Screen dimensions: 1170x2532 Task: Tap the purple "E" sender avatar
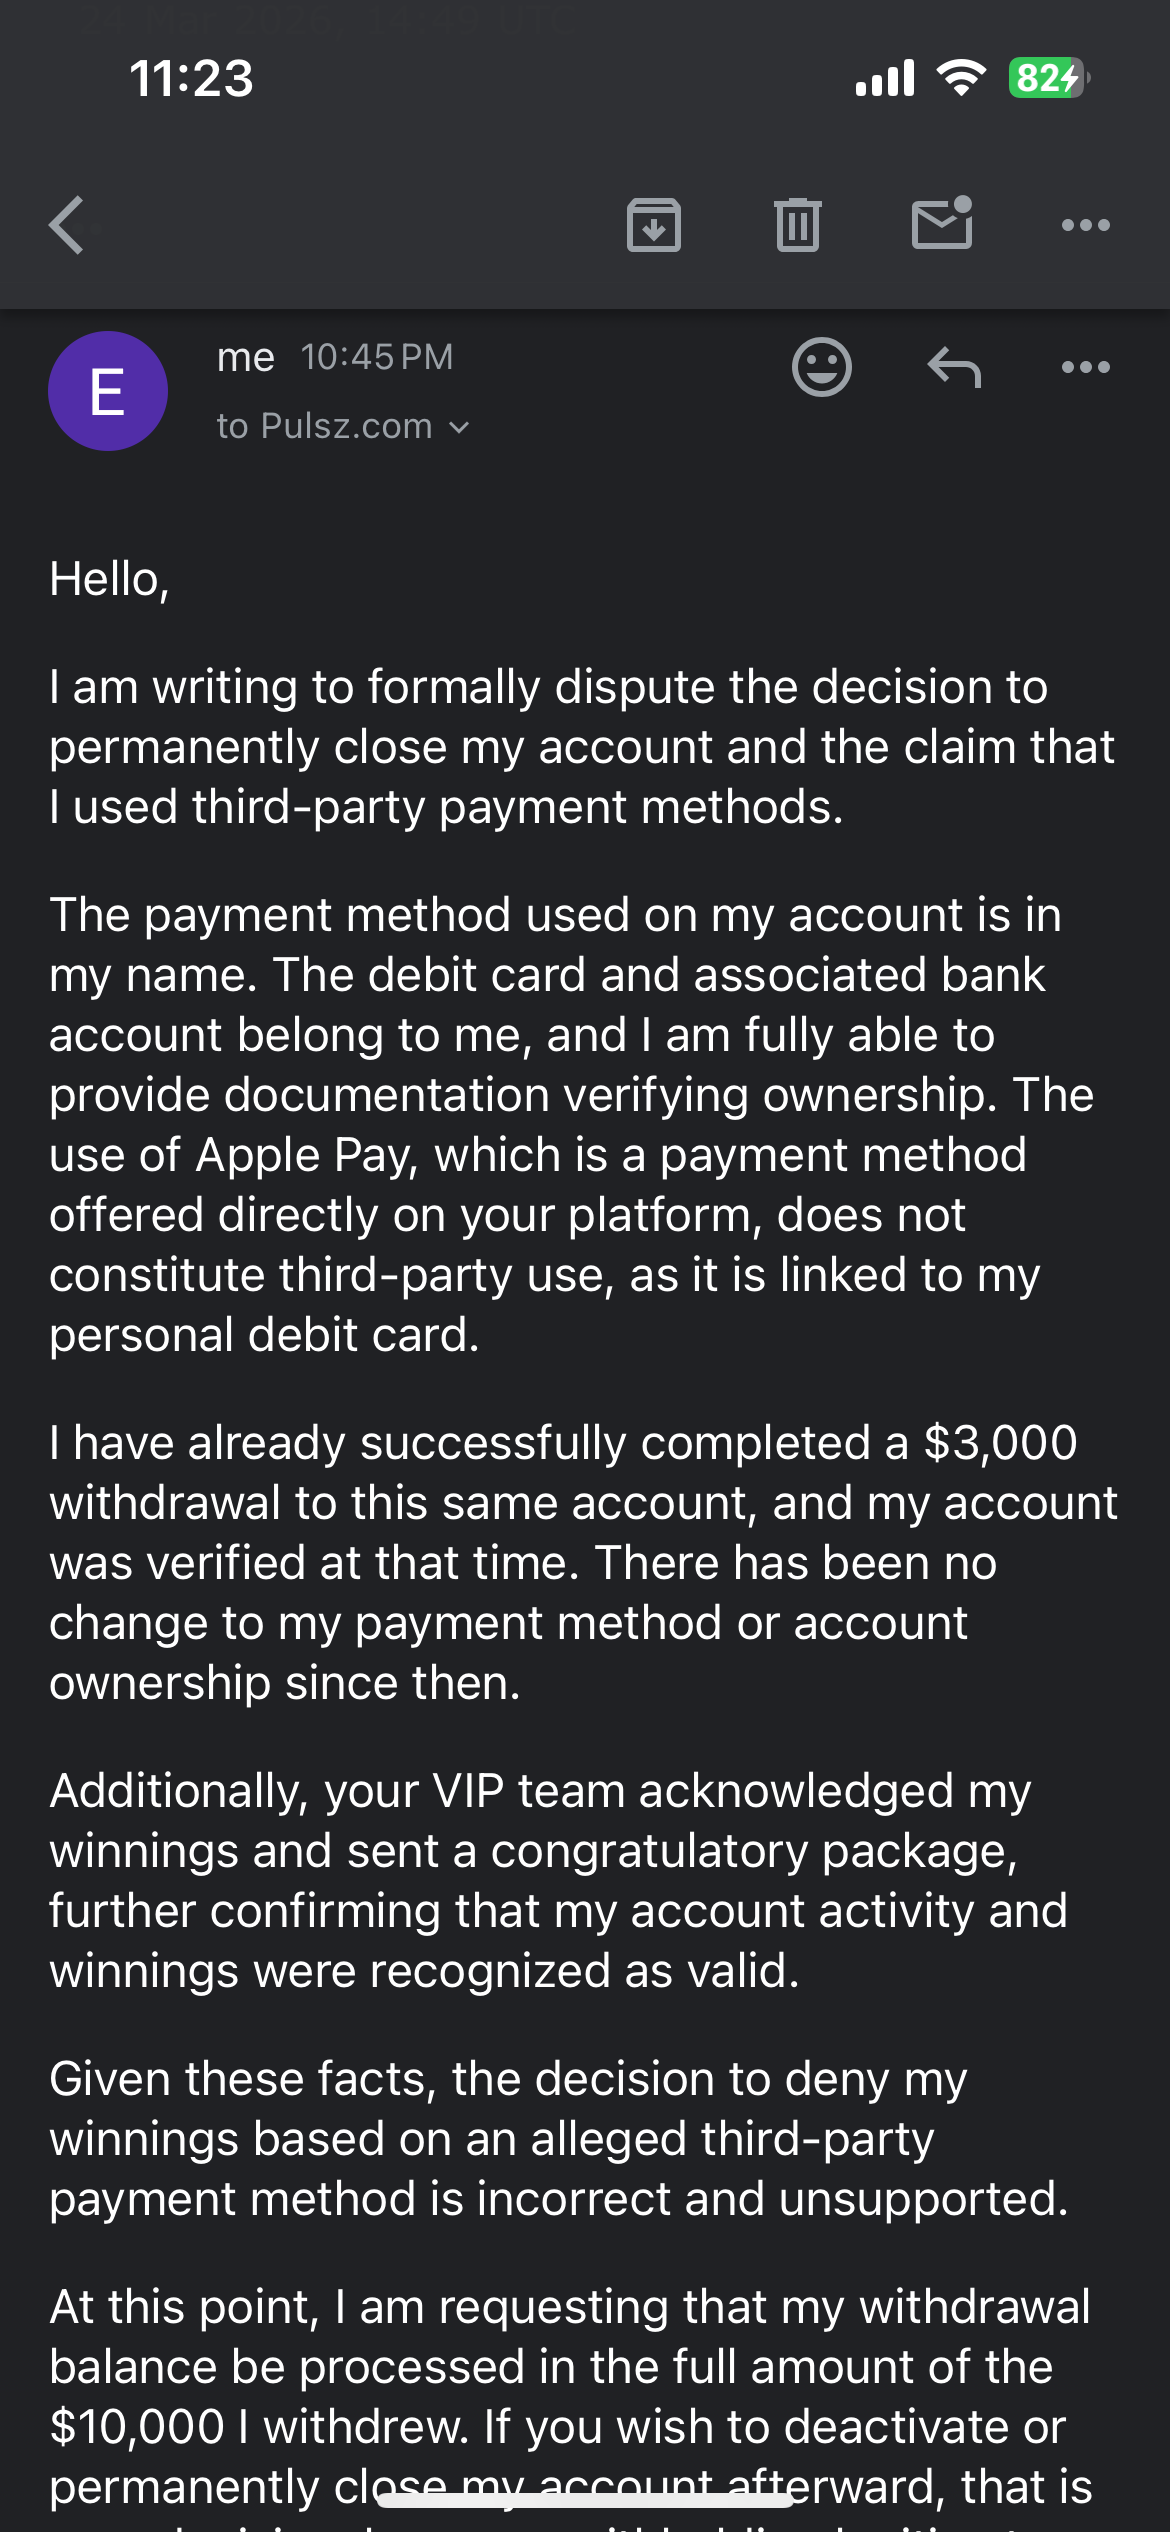pyautogui.click(x=108, y=391)
